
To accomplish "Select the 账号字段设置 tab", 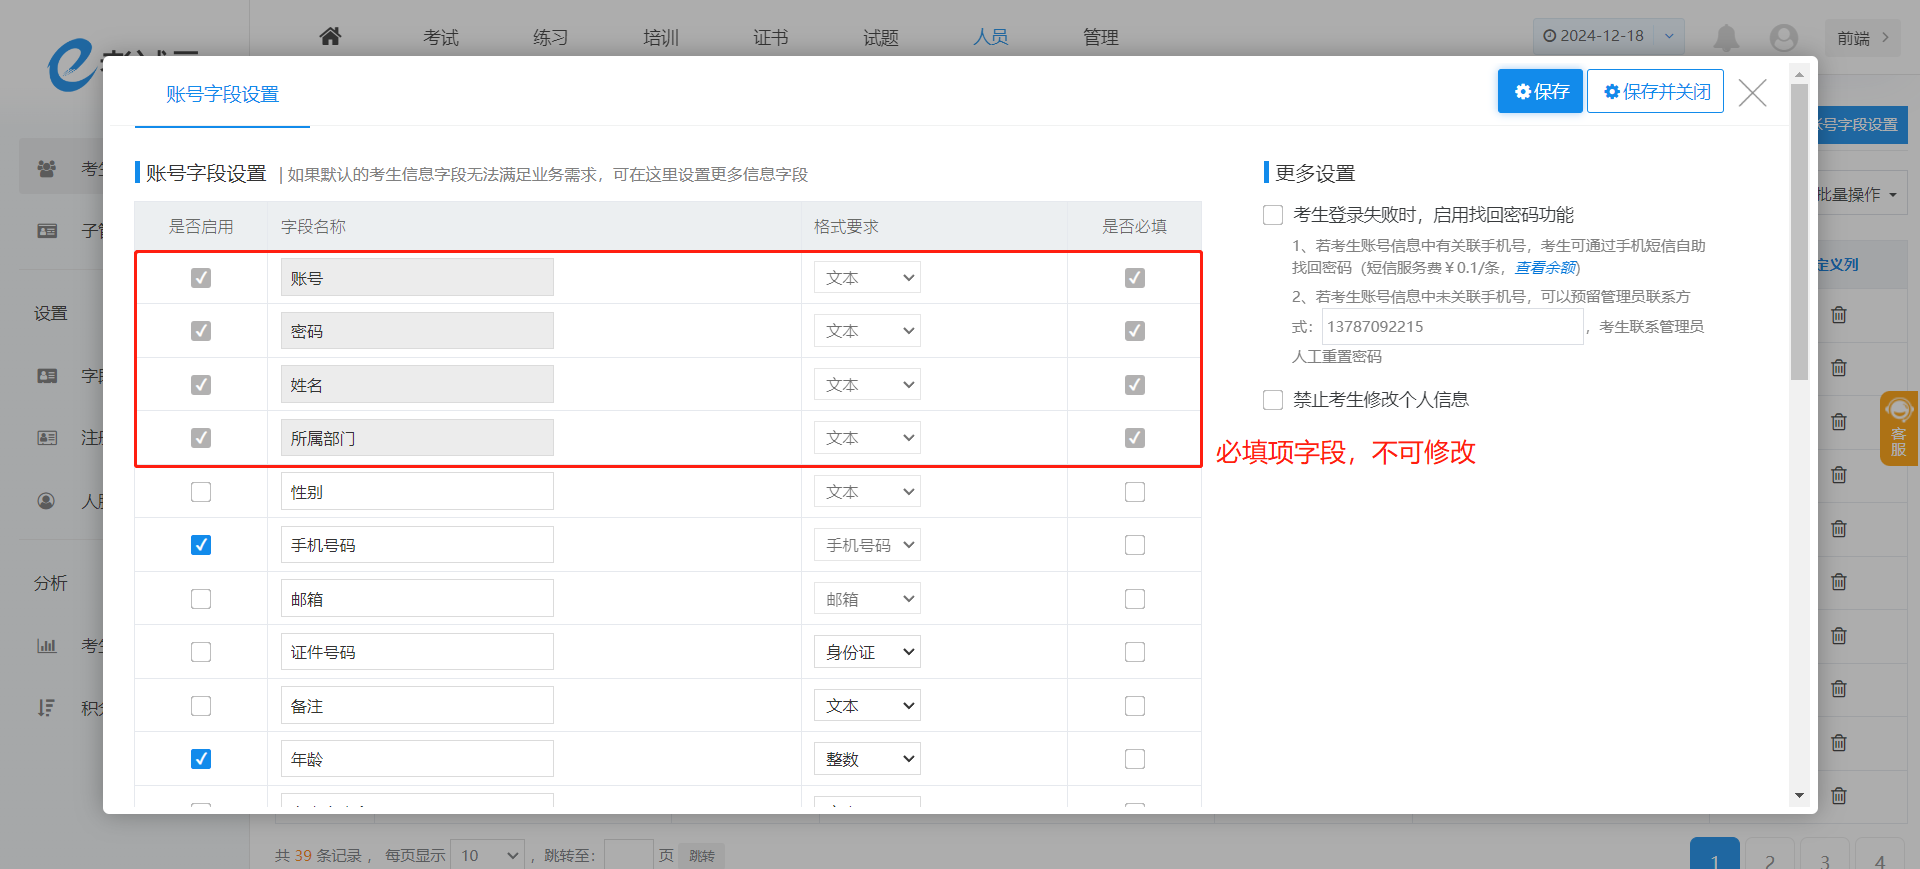I will click(222, 95).
